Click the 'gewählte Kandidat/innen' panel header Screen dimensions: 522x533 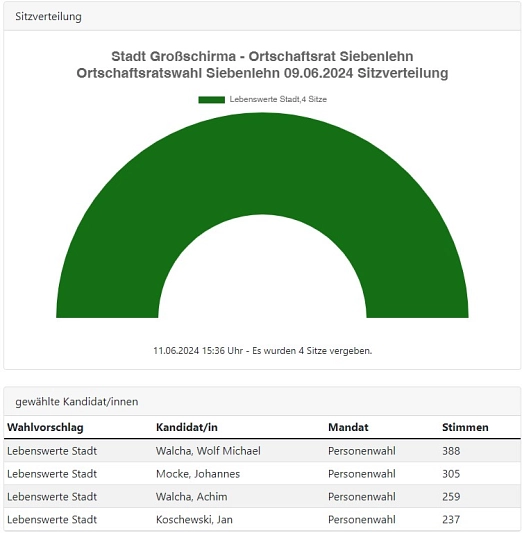pos(262,401)
